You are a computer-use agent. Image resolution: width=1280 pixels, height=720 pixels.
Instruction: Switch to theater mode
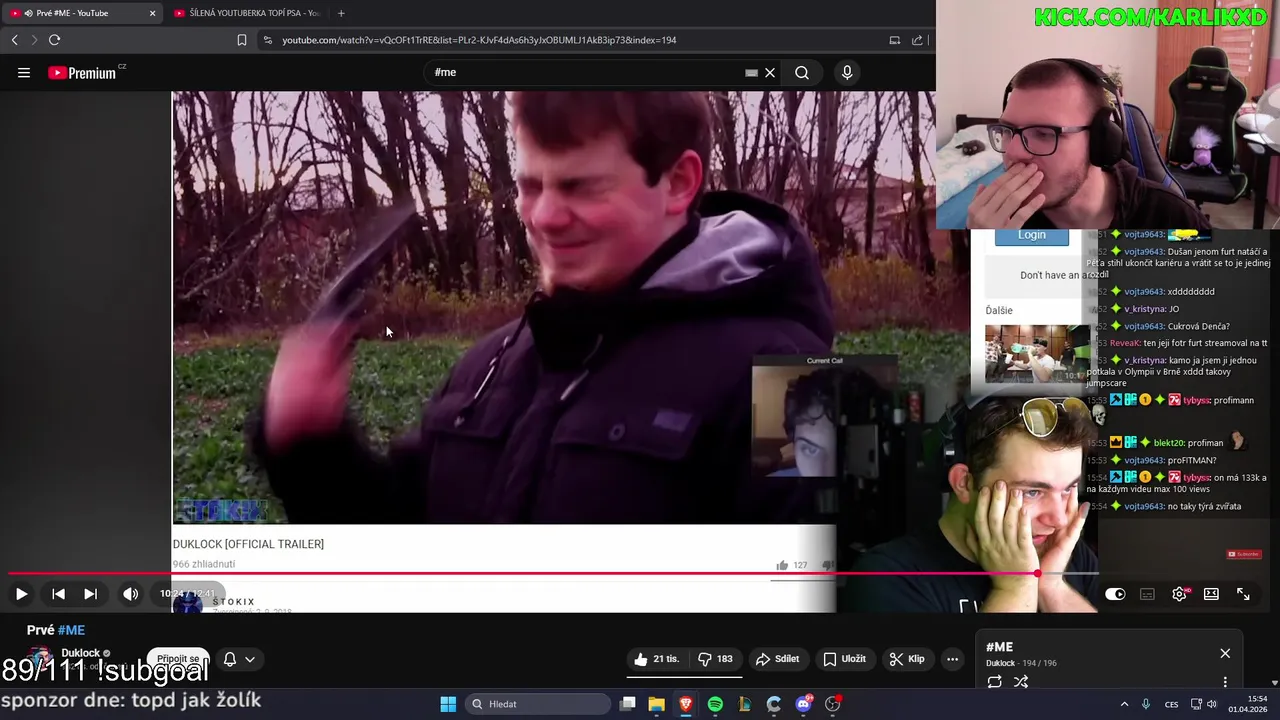(x=1211, y=594)
